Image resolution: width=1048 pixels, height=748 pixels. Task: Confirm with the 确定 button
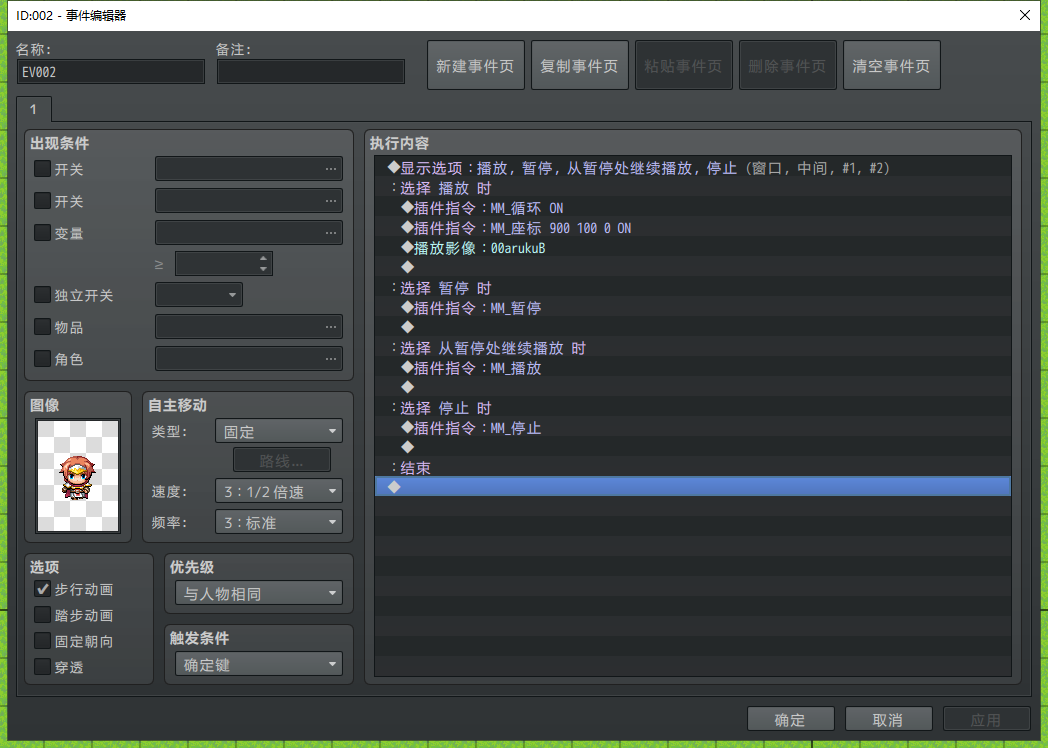pyautogui.click(x=790, y=719)
